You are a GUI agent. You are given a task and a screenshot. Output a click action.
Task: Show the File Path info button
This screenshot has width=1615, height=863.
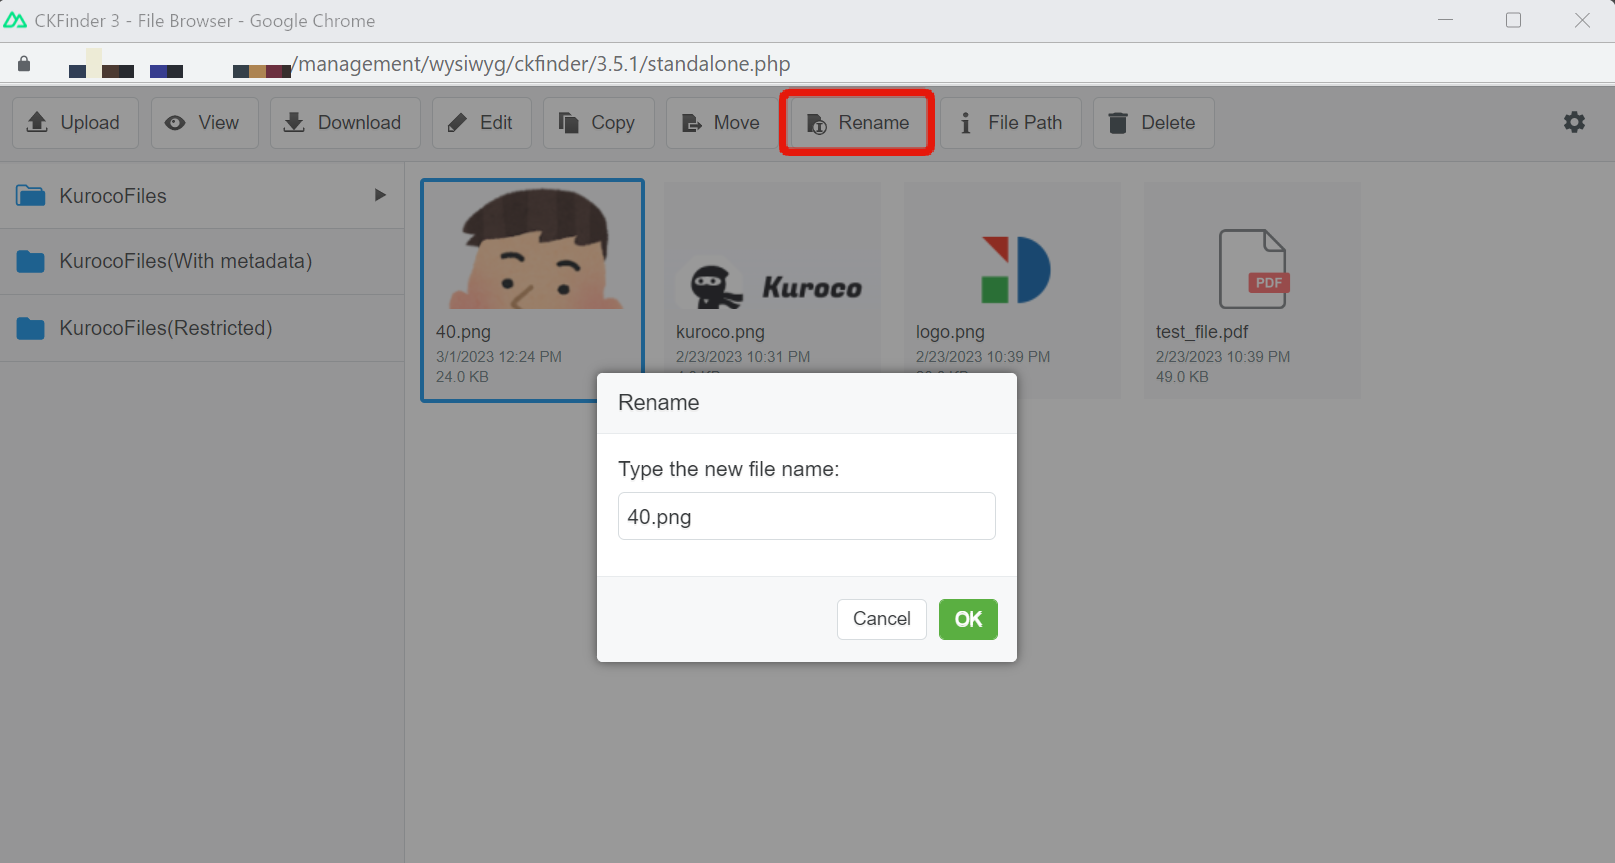point(1011,123)
